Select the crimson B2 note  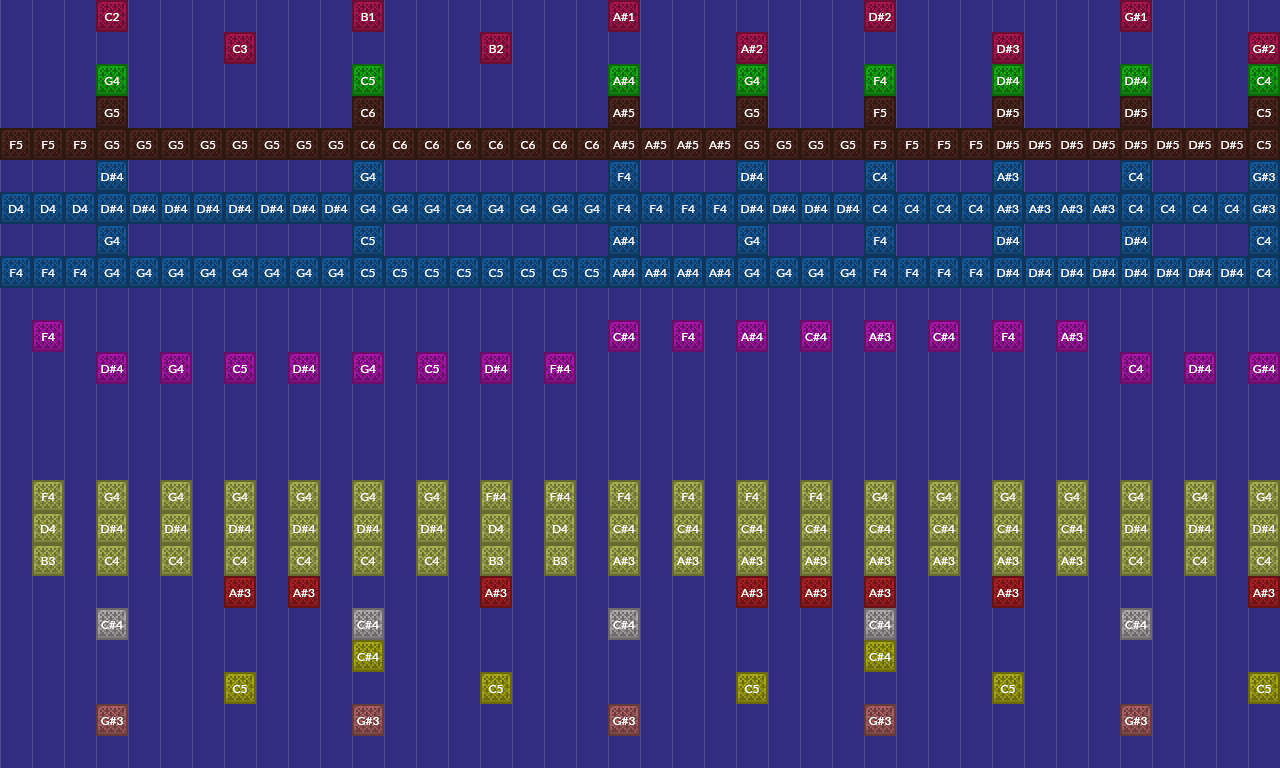tap(496, 49)
